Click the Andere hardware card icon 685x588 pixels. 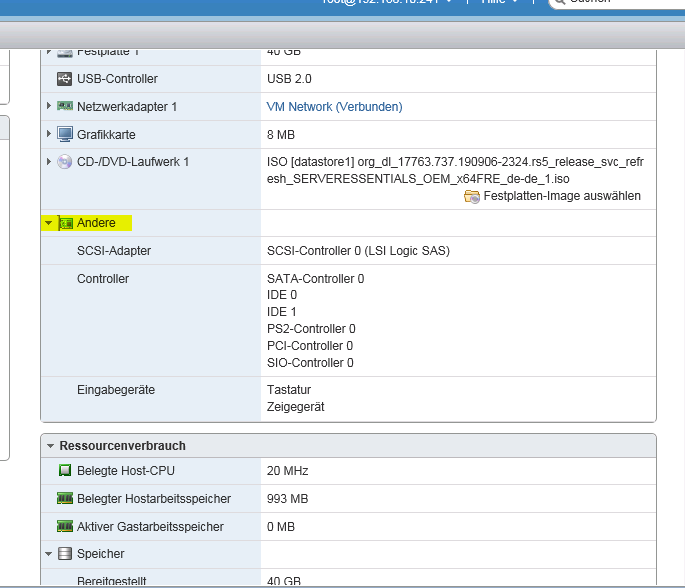point(66,223)
